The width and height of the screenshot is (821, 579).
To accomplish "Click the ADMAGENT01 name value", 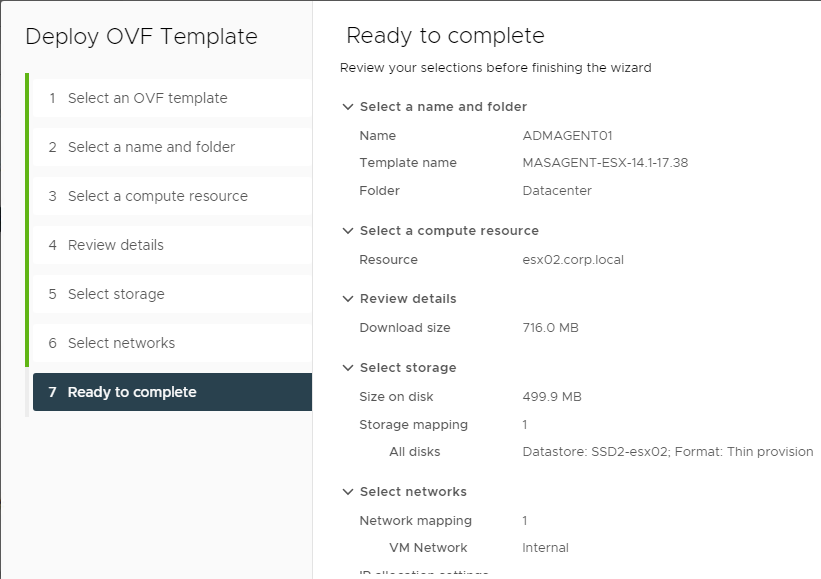I will pyautogui.click(x=567, y=136).
